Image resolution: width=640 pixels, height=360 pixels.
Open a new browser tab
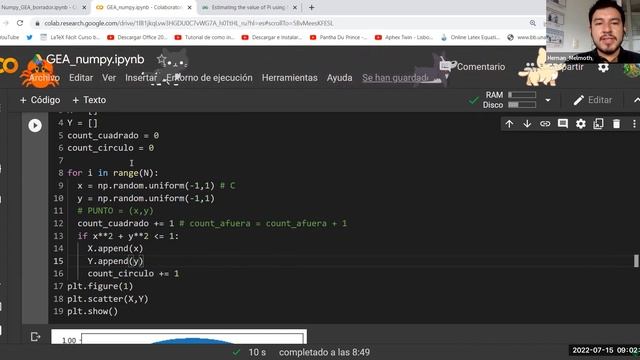pyautogui.click(x=311, y=7)
